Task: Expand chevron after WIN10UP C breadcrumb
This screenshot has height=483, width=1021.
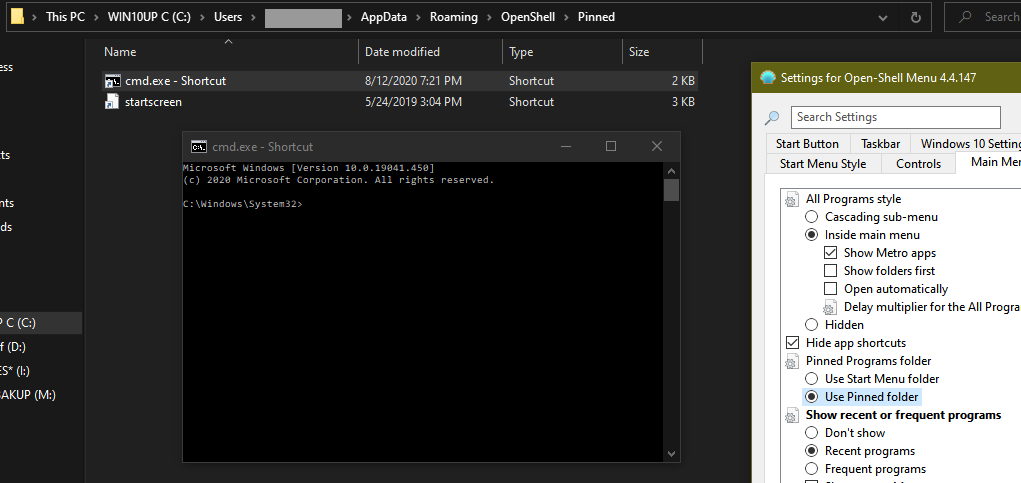Action: (203, 17)
